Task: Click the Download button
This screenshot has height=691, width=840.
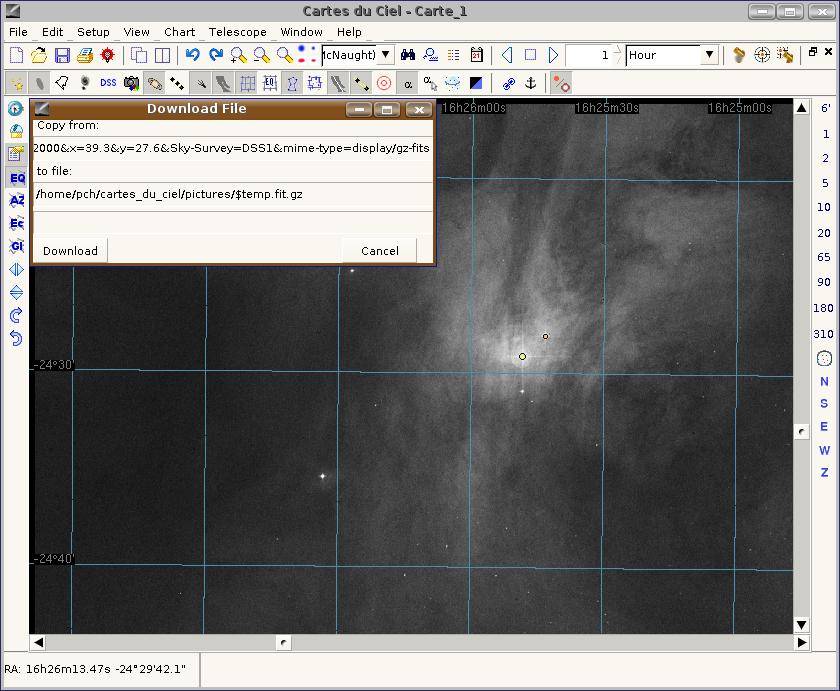Action: point(70,251)
